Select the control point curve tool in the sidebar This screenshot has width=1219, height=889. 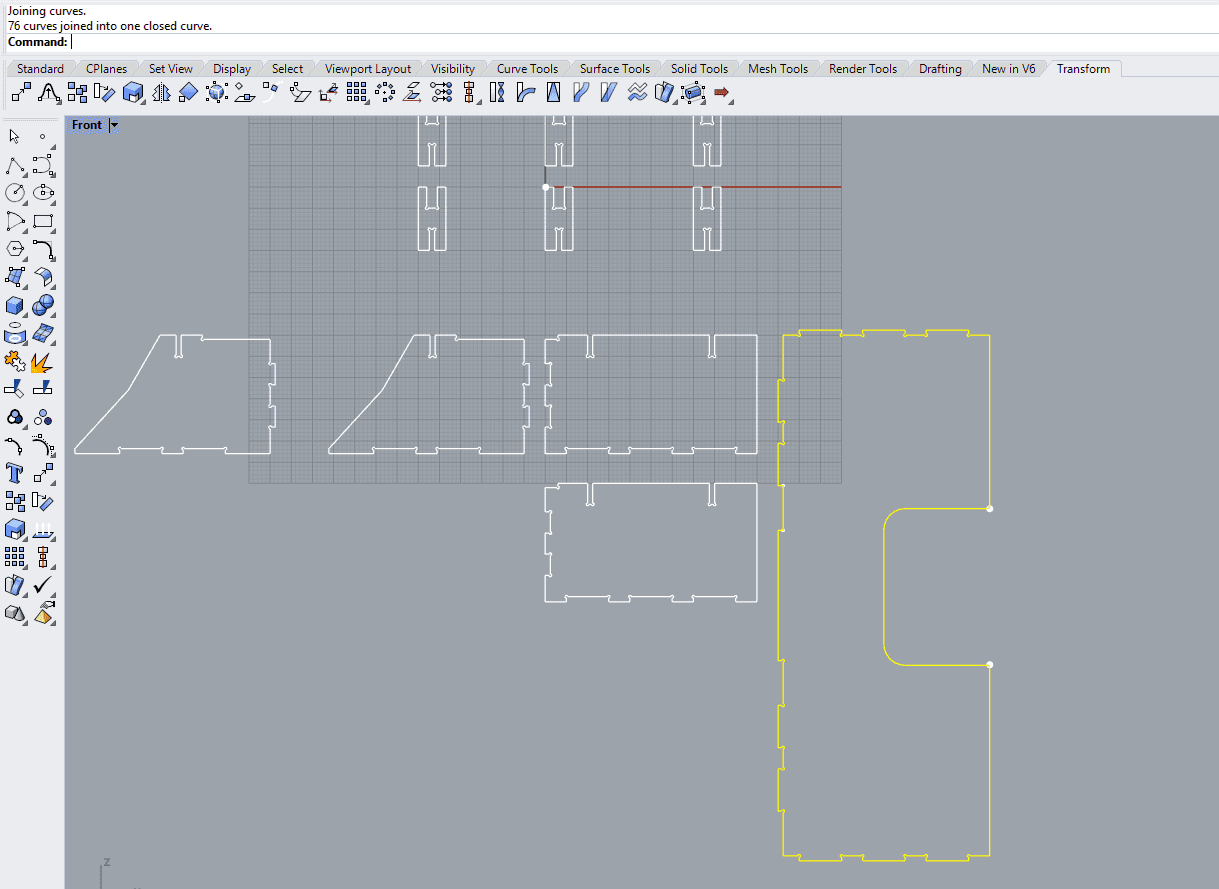[43, 165]
